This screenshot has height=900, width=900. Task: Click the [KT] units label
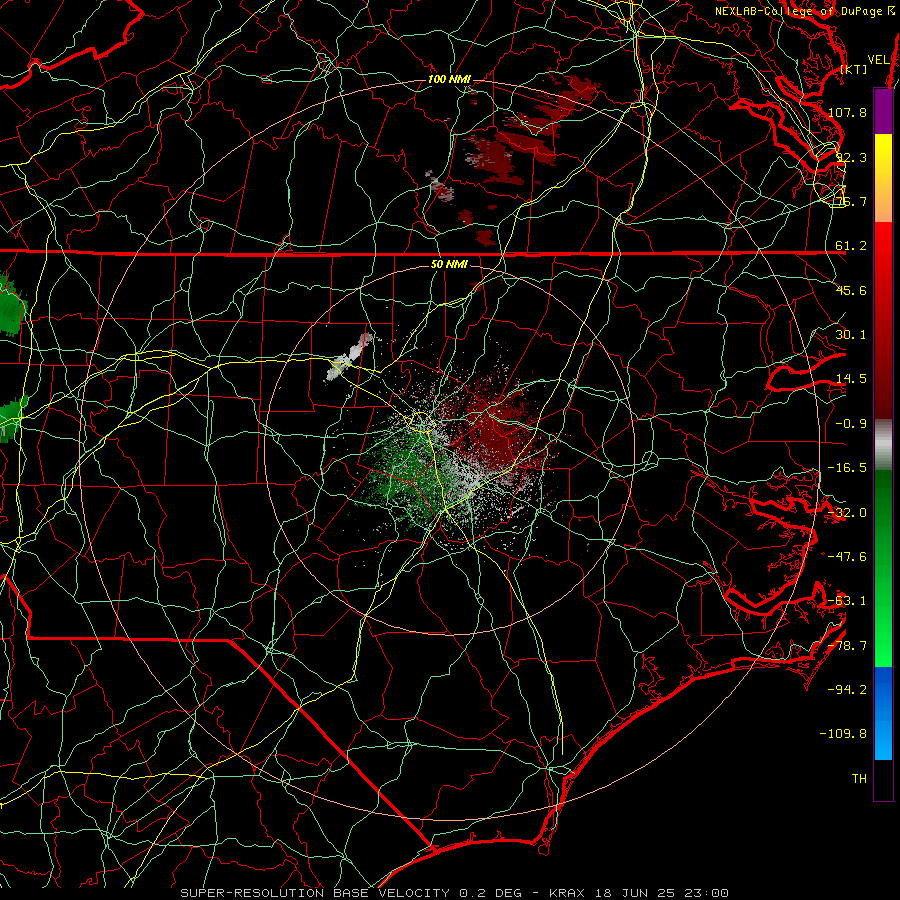pyautogui.click(x=854, y=69)
